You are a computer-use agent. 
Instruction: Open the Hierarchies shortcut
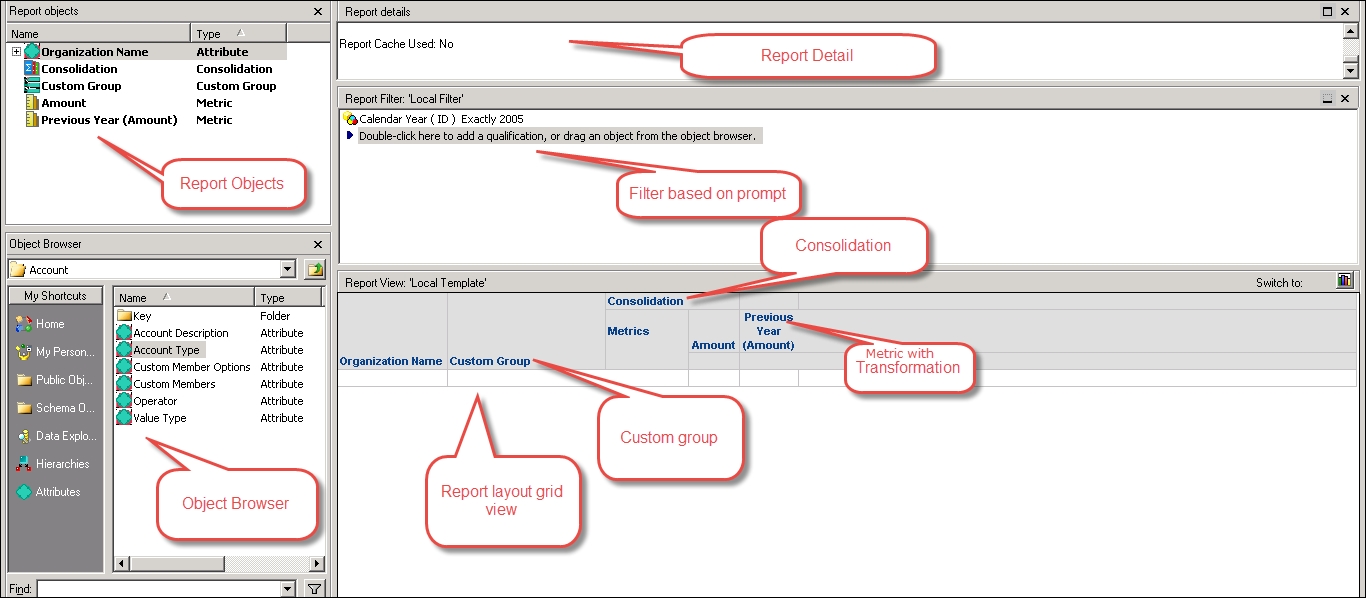click(53, 464)
